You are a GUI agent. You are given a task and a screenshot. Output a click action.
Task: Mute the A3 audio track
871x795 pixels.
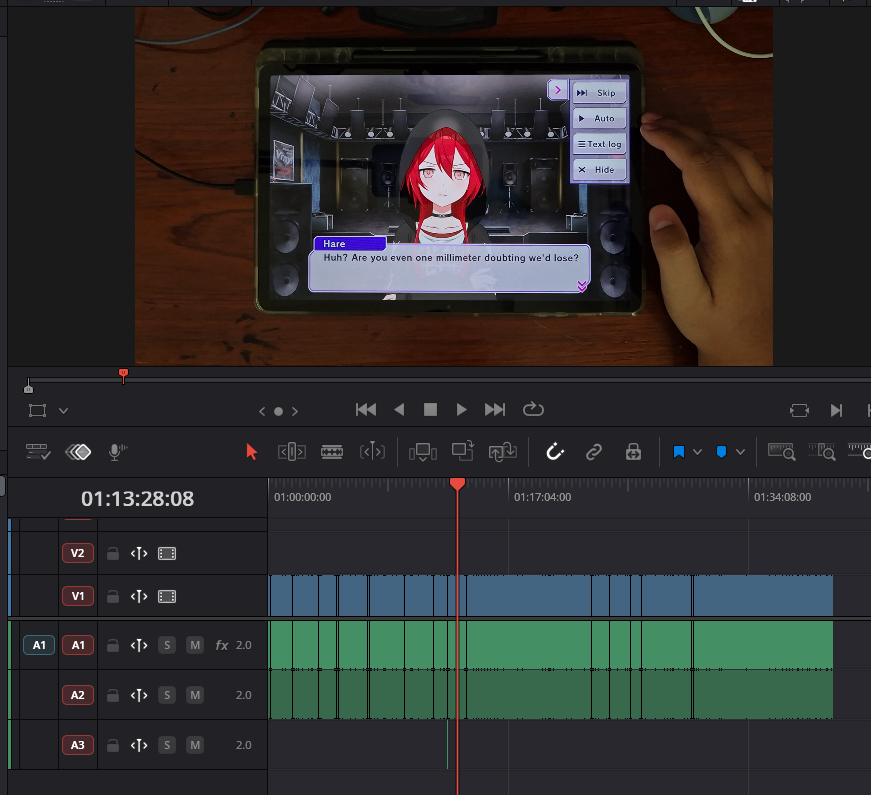[x=195, y=745]
